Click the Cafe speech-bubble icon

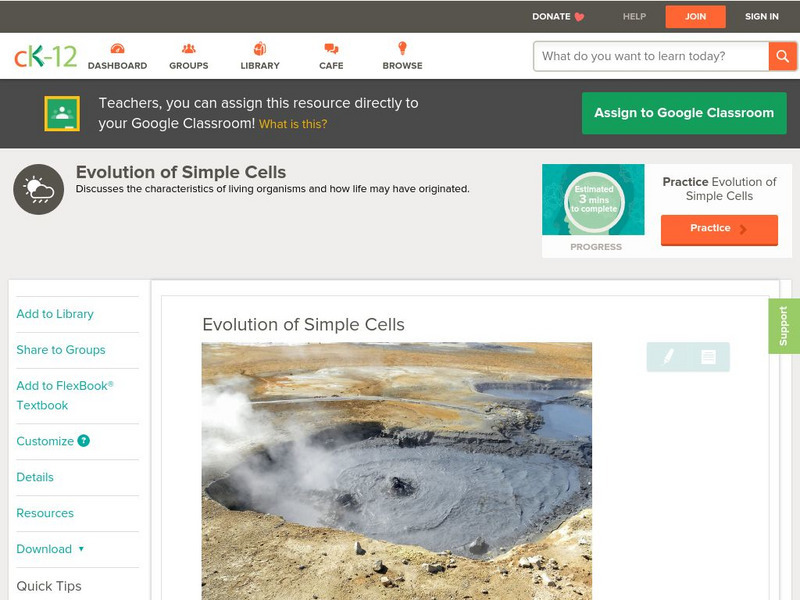click(330, 48)
